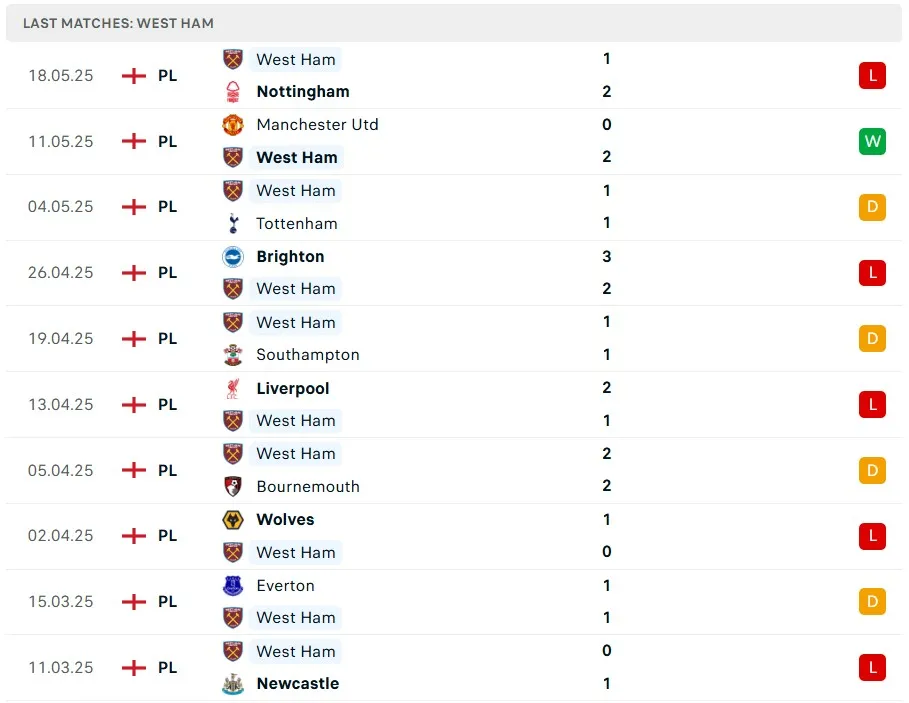Click the Everton club crest
The image size is (909, 703).
233,585
